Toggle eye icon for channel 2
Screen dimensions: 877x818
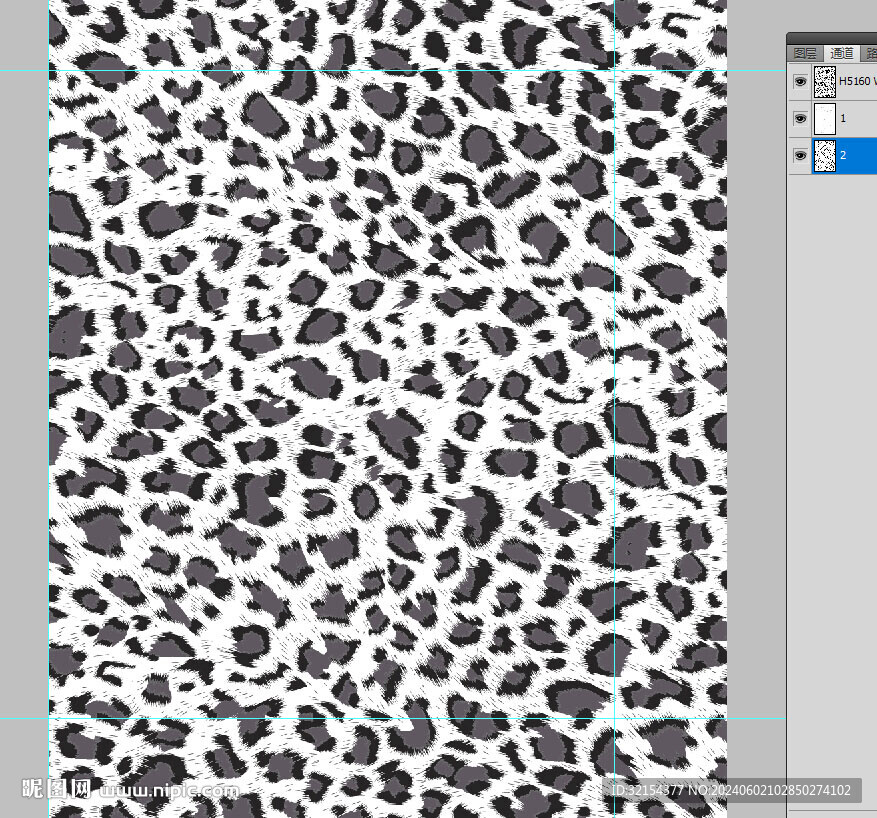click(800, 156)
